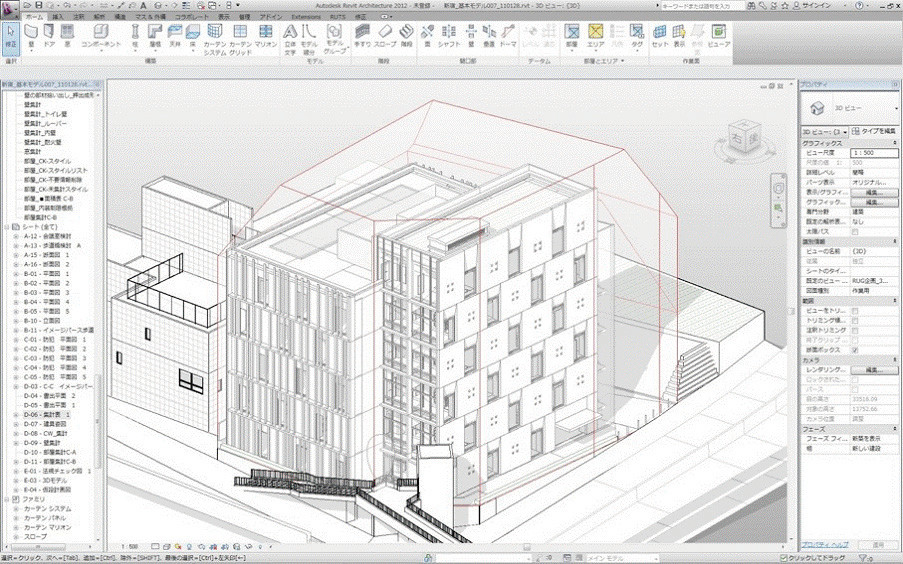The image size is (903, 564).
Task: Click the View Scale (ビュー尺度) 1:500 field
Action: pos(873,154)
